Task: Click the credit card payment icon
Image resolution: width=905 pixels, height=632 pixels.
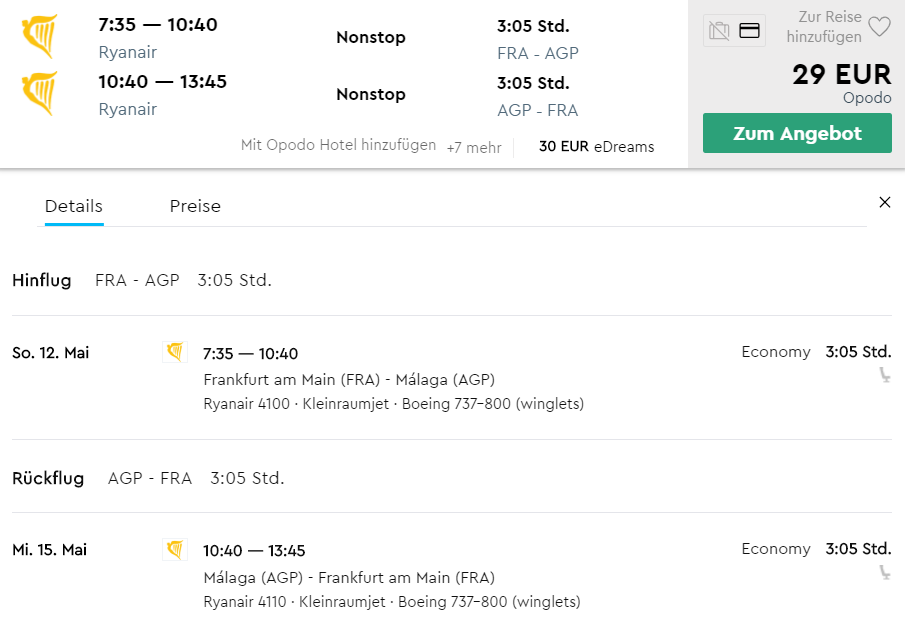Action: tap(747, 31)
